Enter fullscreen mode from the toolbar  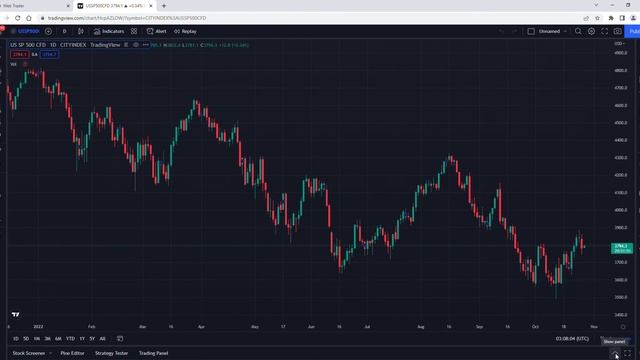(x=604, y=31)
